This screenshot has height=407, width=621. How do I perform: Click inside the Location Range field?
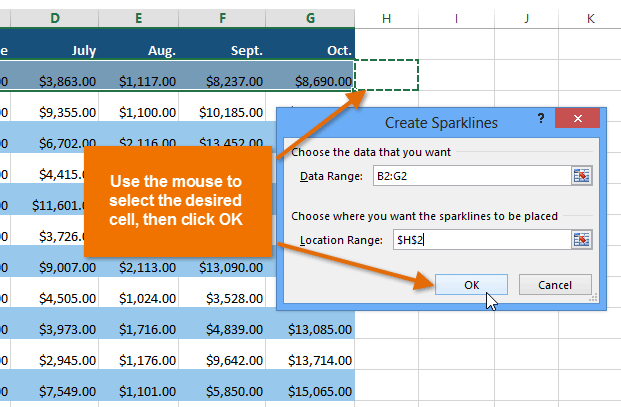coord(482,240)
